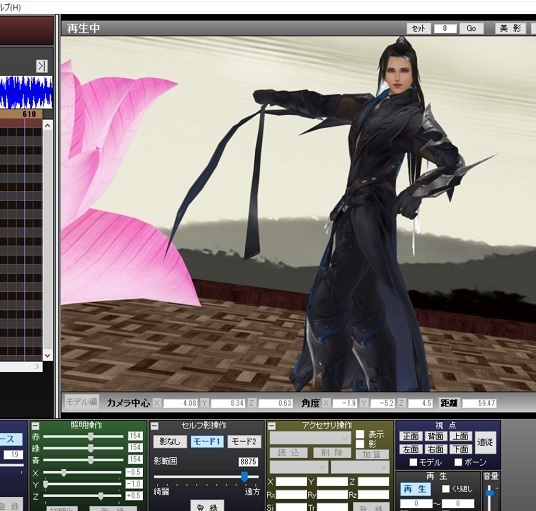
Task: Select モード2 shadow mode
Action: click(244, 441)
